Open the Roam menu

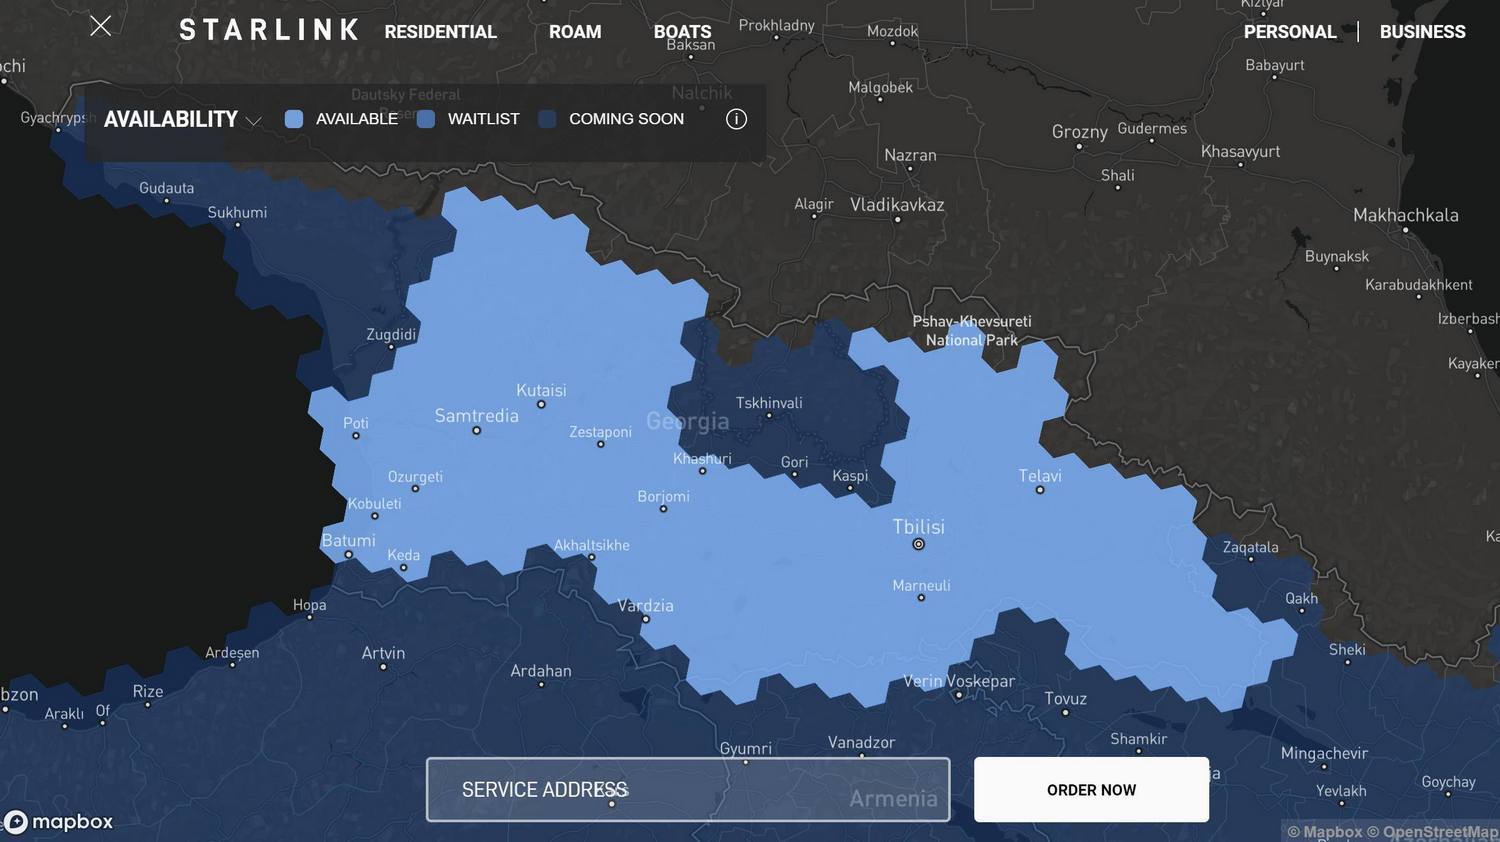tap(575, 32)
